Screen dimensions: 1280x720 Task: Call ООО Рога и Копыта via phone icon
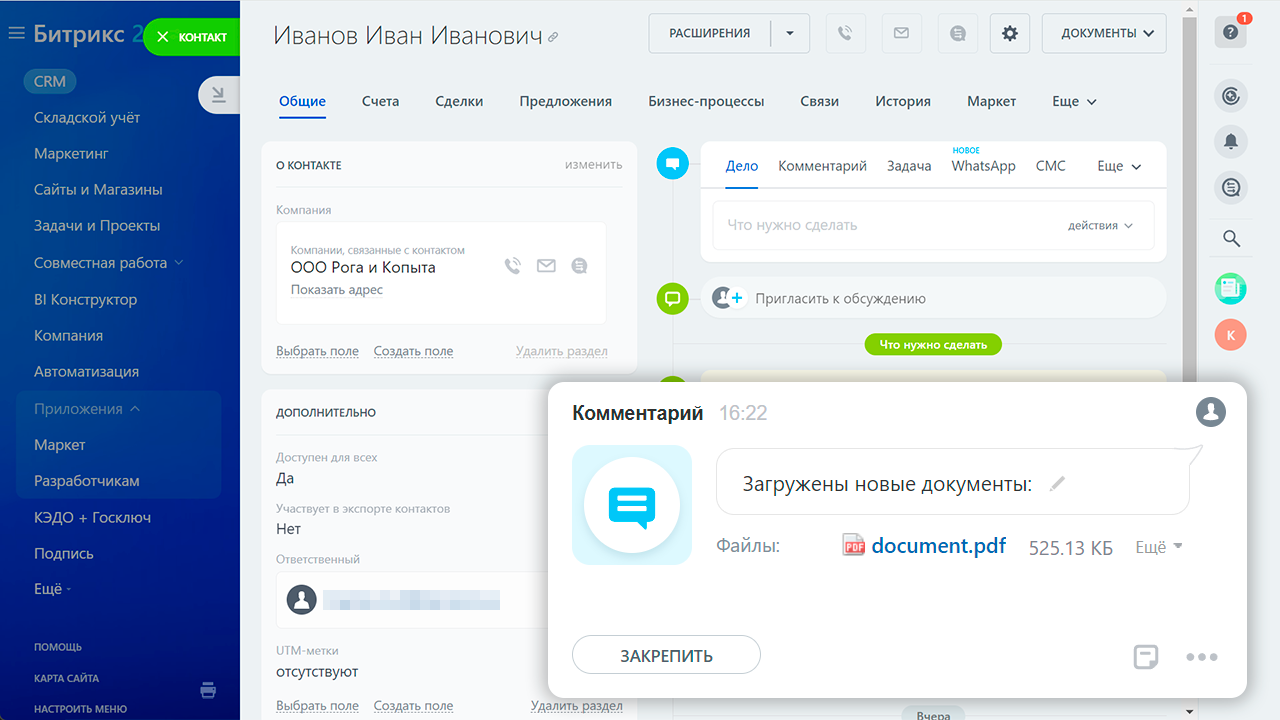pos(513,266)
